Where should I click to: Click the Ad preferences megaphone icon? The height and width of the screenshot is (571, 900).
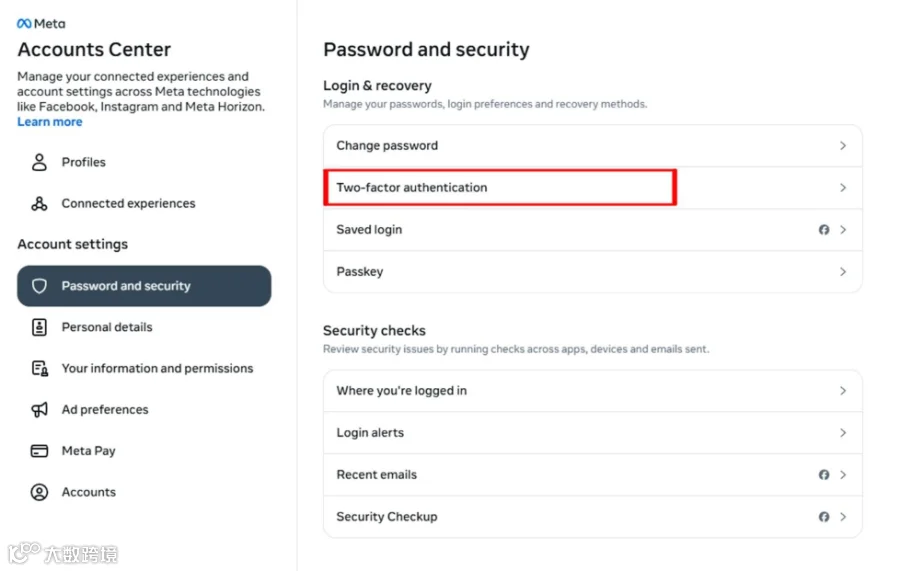click(x=39, y=410)
